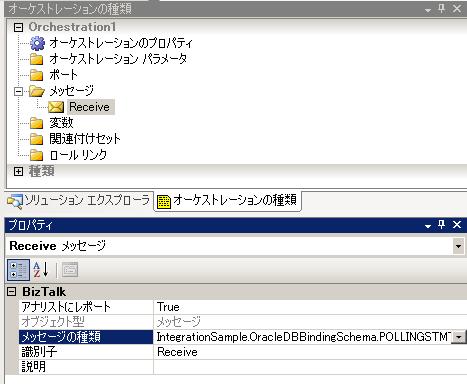The width and height of the screenshot is (467, 384).
Task: Click the ロール リンク folder icon
Action: point(37,155)
